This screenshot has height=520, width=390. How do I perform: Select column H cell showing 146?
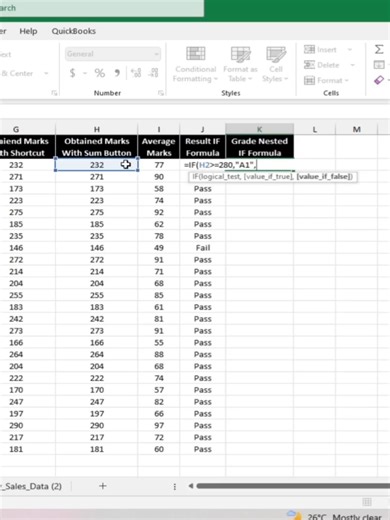tap(97, 248)
